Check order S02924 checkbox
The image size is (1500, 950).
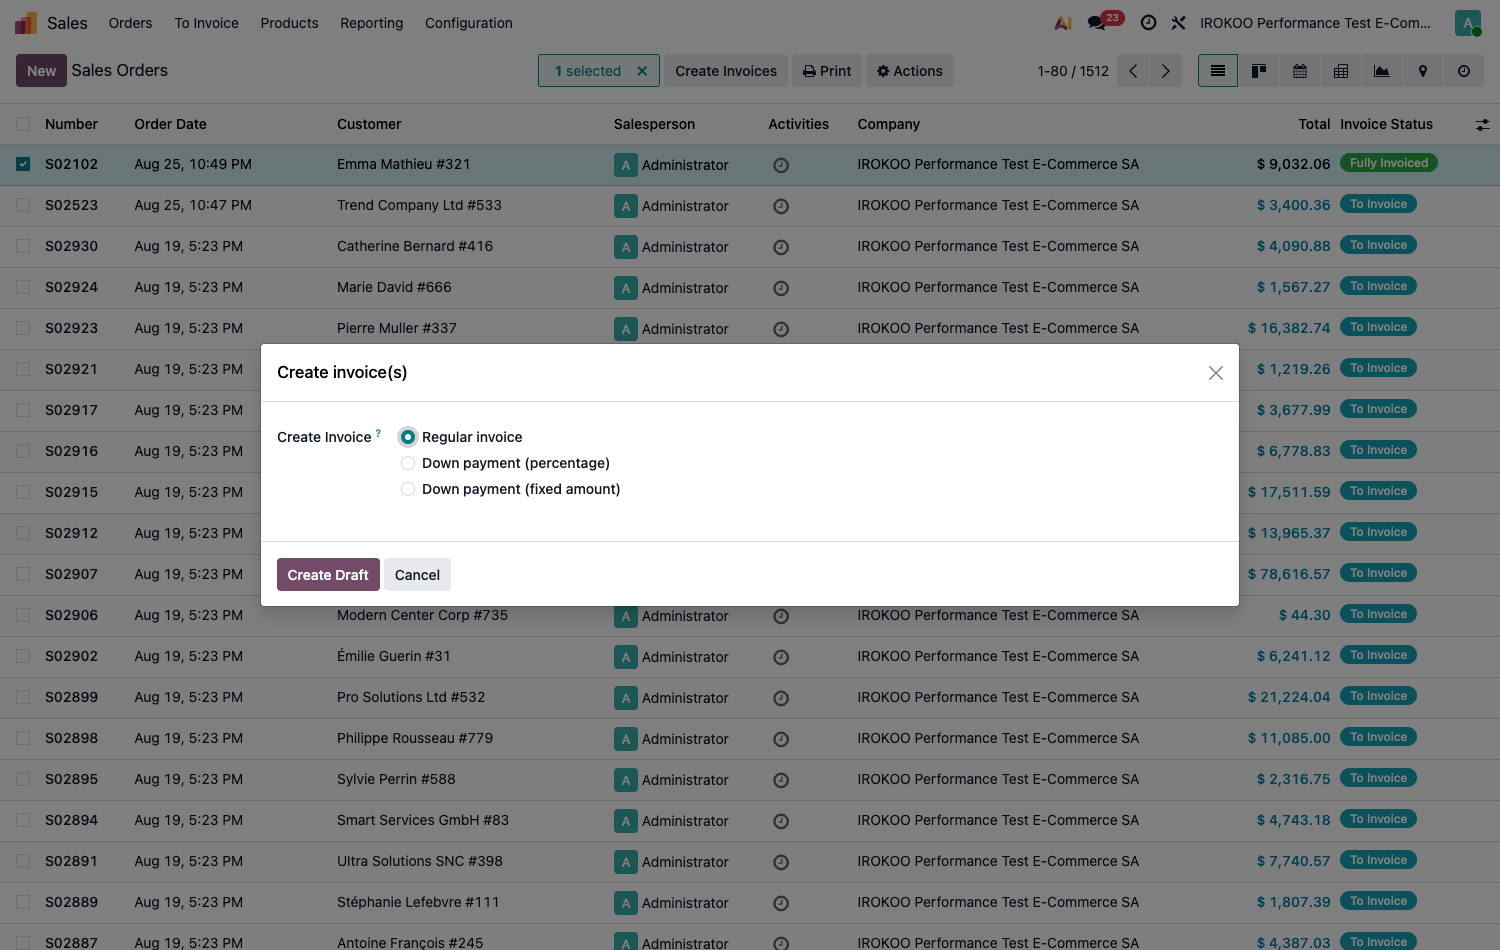pos(23,287)
